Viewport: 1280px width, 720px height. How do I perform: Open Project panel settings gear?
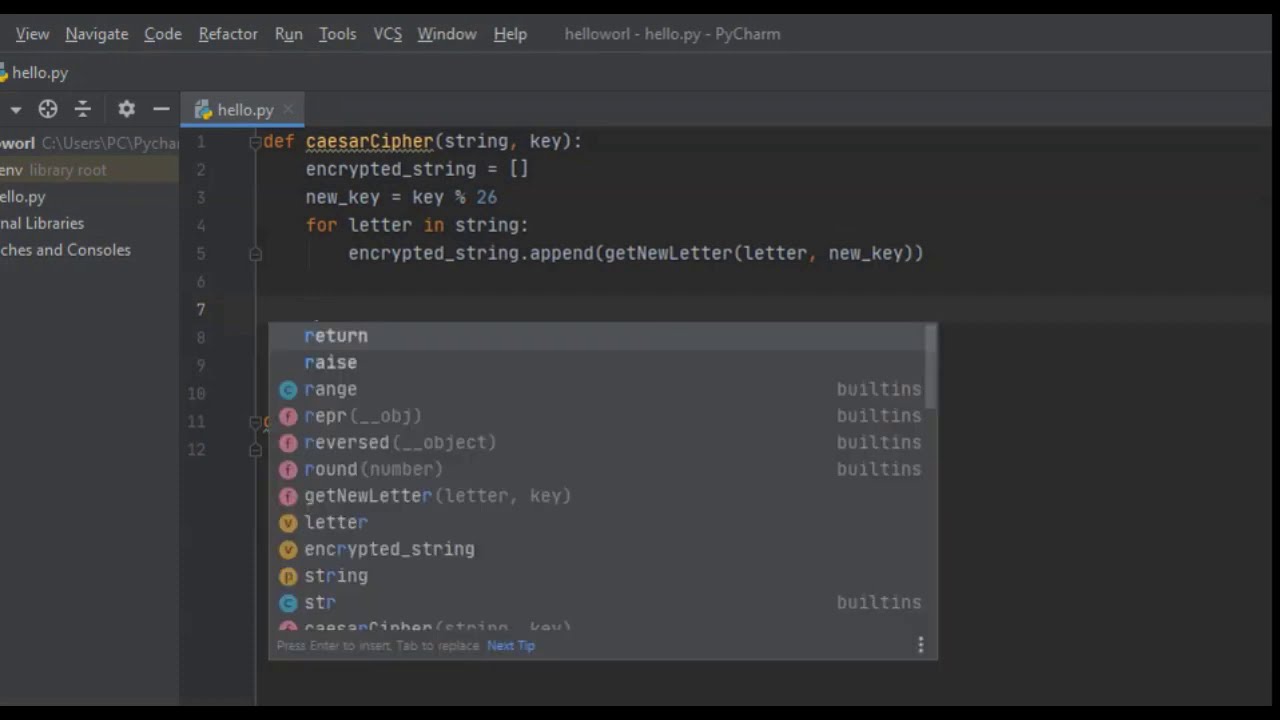coord(126,110)
